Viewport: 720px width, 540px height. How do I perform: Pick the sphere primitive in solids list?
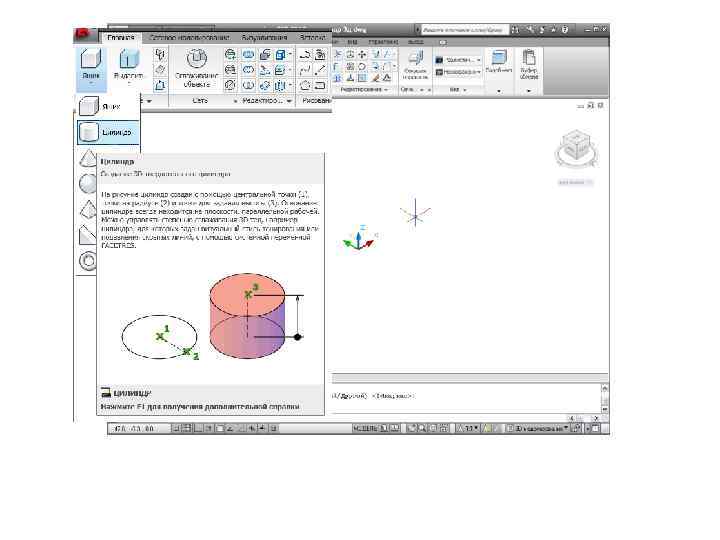click(x=87, y=184)
